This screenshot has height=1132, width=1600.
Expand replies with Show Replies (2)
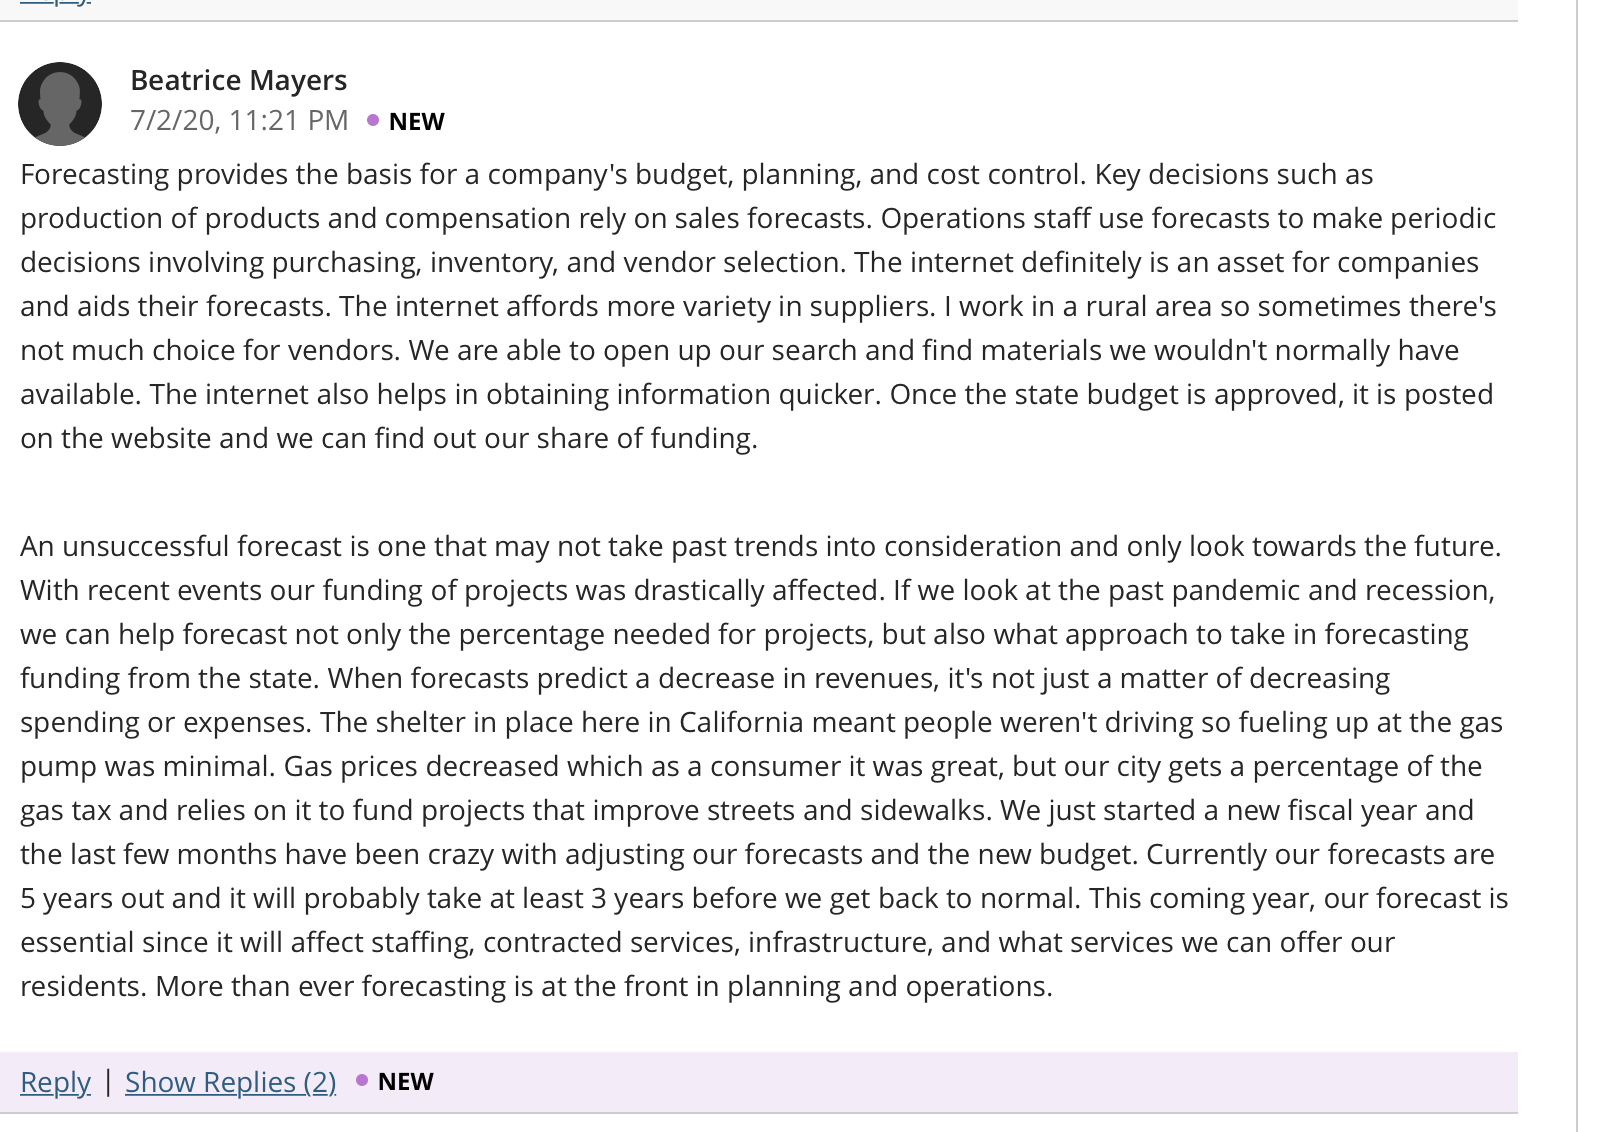pyautogui.click(x=230, y=1082)
